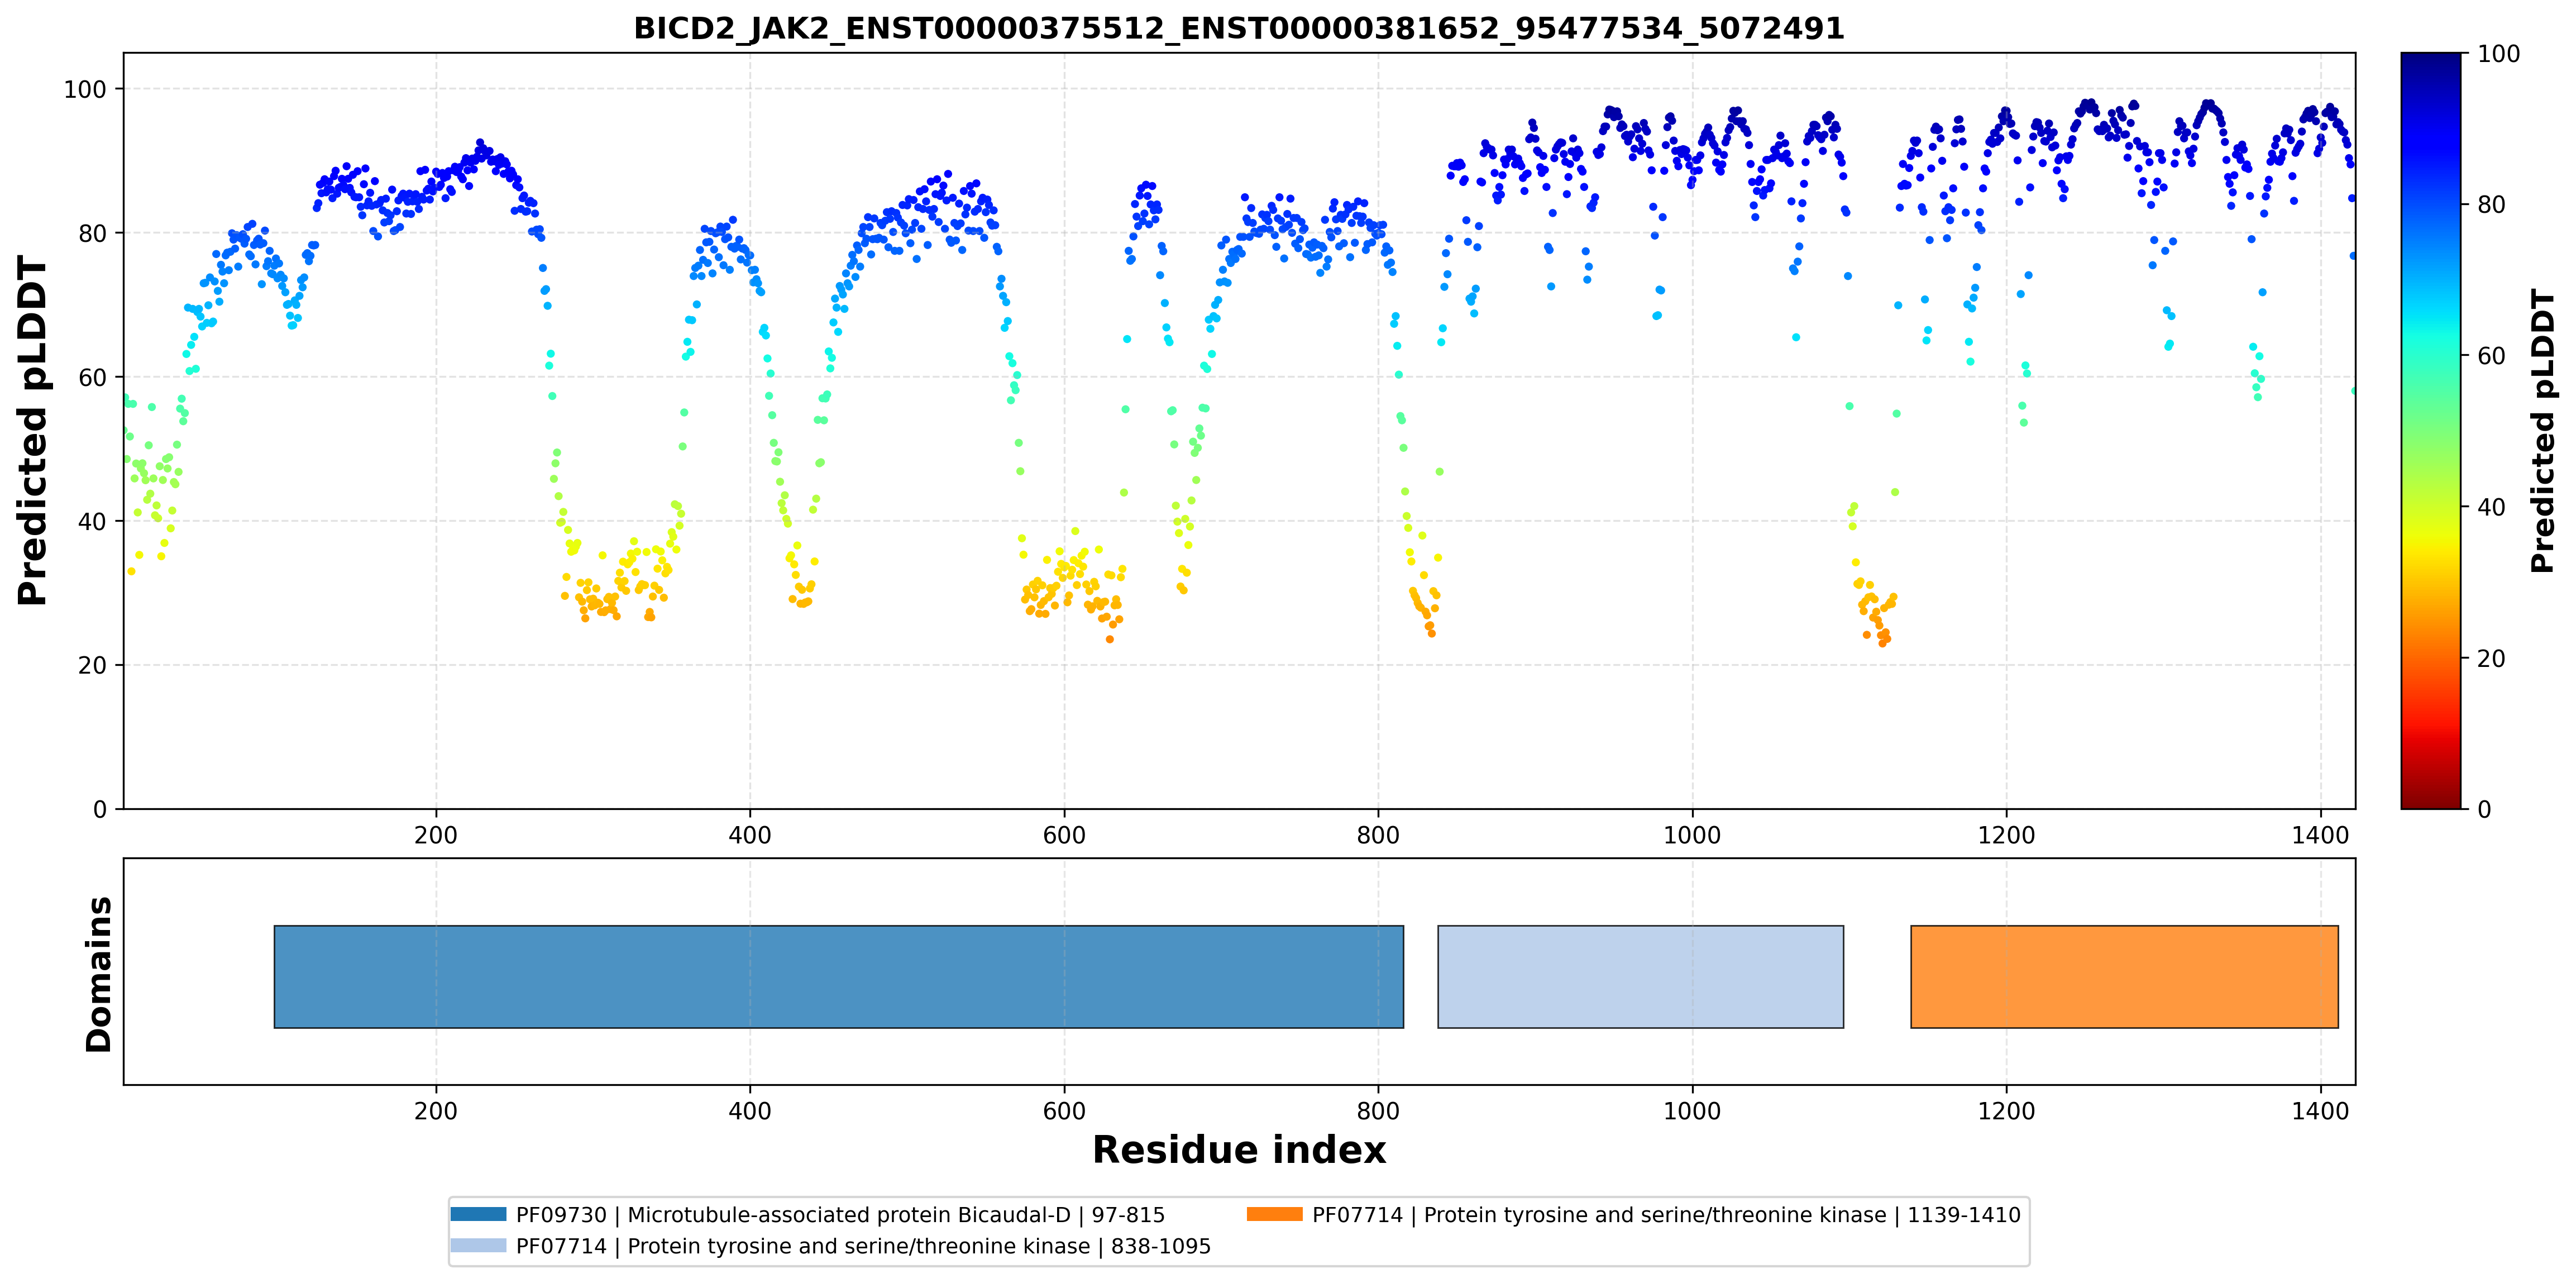2576x1283 pixels.
Task: Click the Predicted pLDDT y-axis label
Action: (33, 431)
